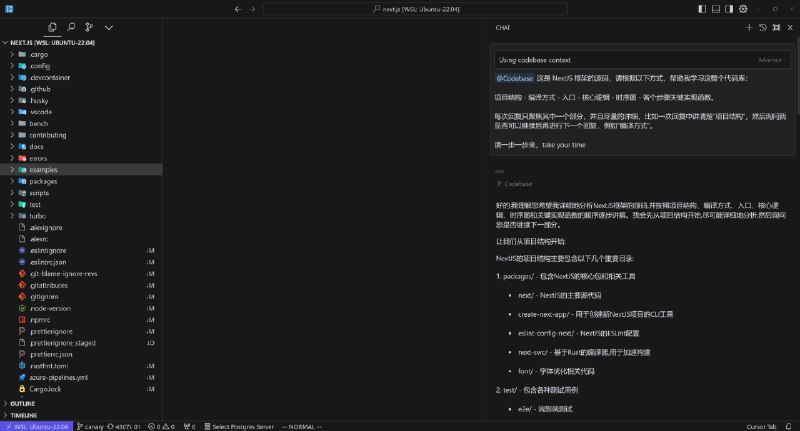Show more sidebar views chevron
800x431 pixels.
pos(109,28)
